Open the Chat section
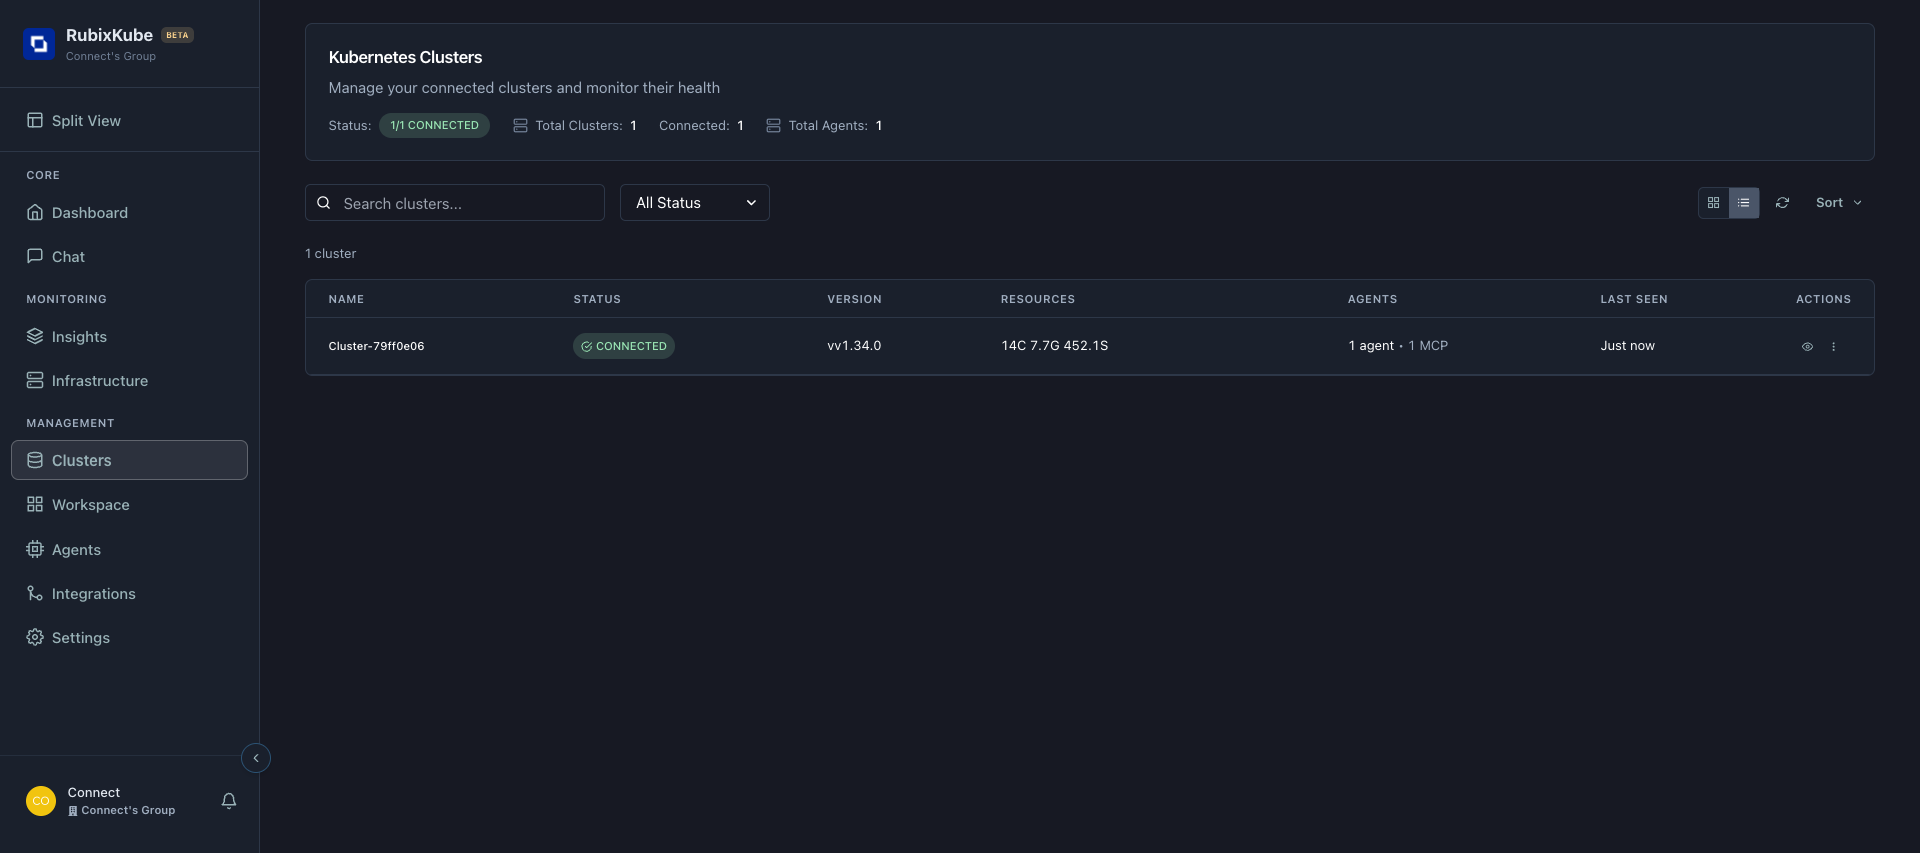Screen dimensions: 1920x853 129,257
